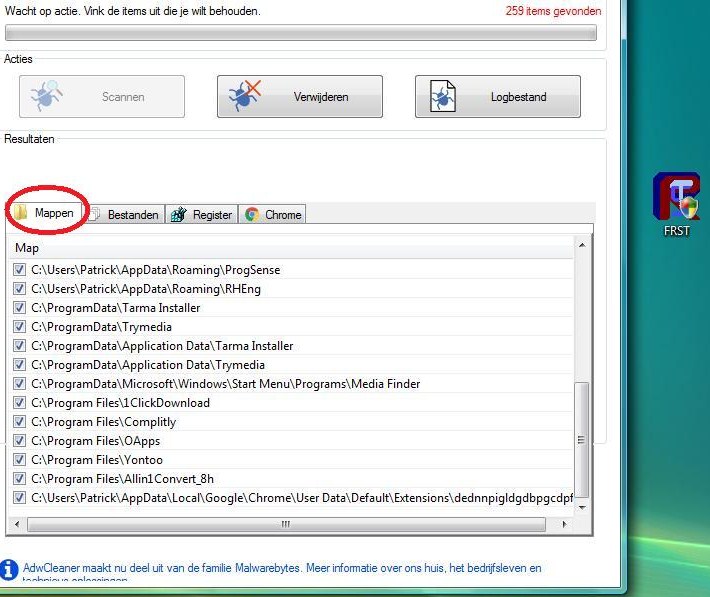This screenshot has height=597, width=710.
Task: Click the '259 items gevonden' status text
Action: coord(553,11)
